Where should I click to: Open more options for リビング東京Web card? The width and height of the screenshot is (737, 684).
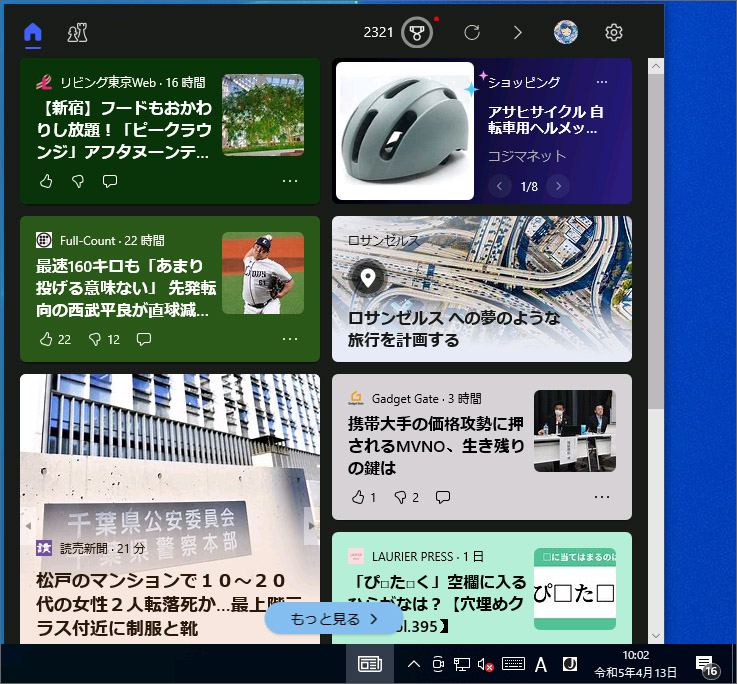point(290,181)
